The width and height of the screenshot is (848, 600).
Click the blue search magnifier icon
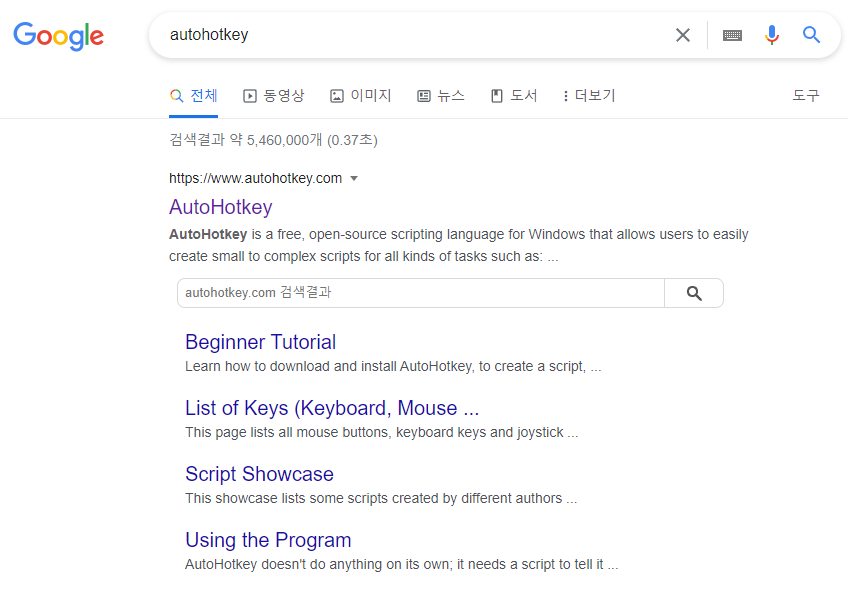tap(811, 35)
